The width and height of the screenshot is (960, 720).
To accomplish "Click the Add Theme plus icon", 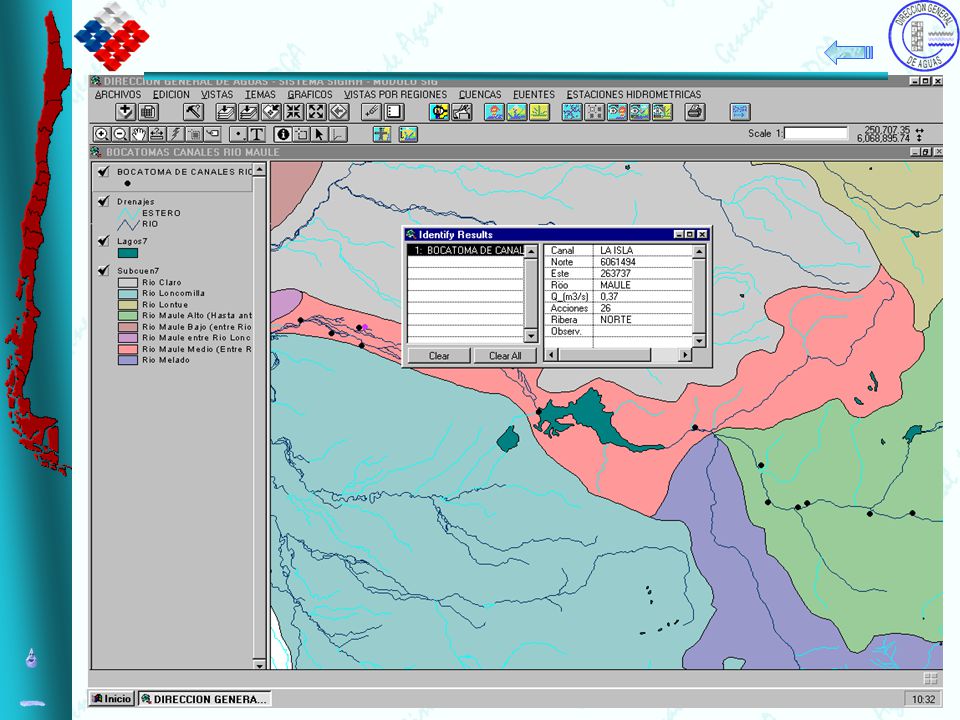I will pos(125,112).
